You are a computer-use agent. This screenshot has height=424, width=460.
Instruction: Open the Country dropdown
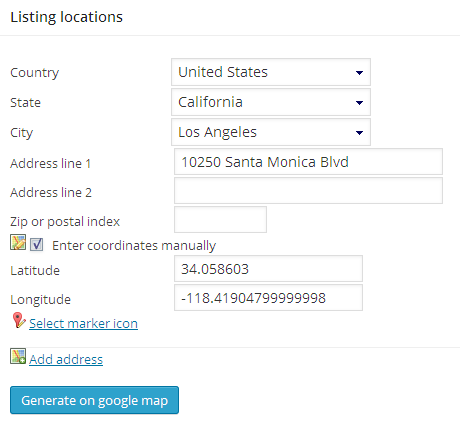point(271,72)
